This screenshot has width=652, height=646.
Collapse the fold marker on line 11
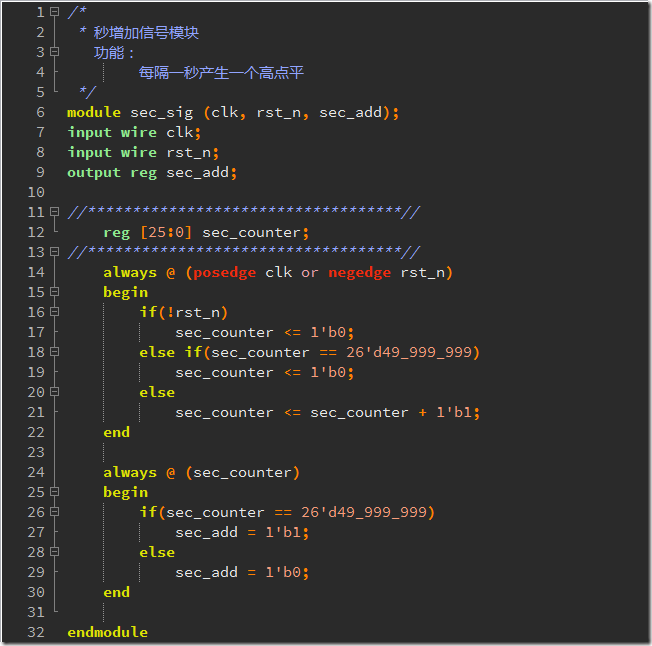point(54,212)
